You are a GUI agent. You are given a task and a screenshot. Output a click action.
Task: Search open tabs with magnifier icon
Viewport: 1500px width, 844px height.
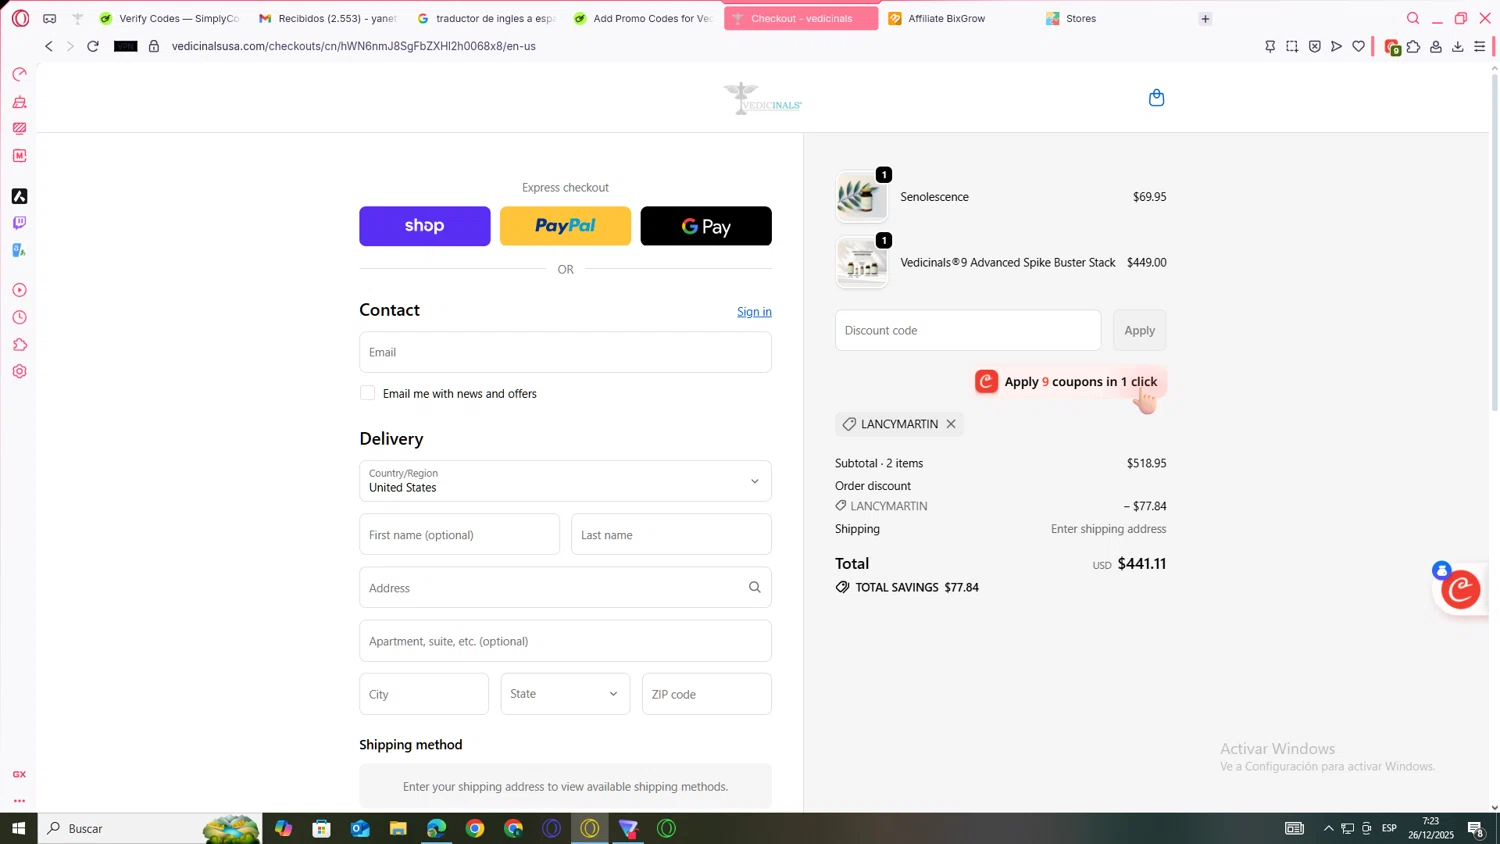point(1413,18)
